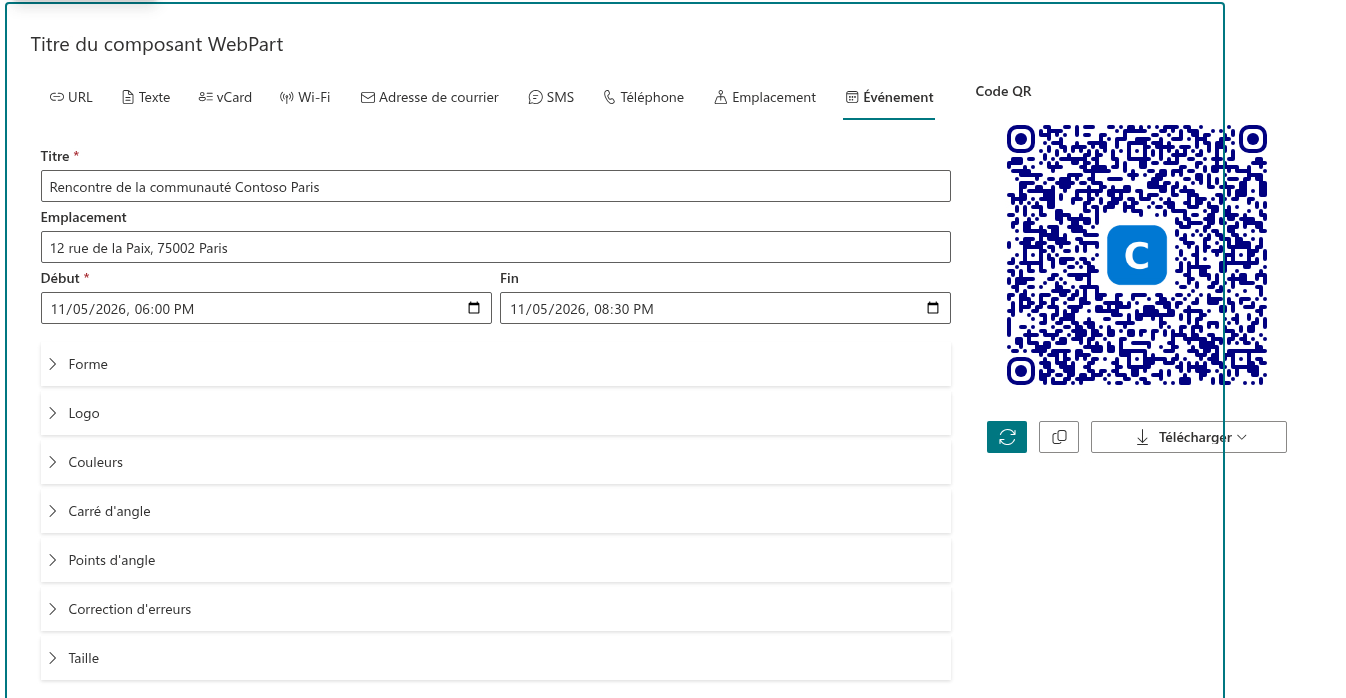Switch to the Texte tab
Viewport: 1346px width, 698px height.
[146, 98]
